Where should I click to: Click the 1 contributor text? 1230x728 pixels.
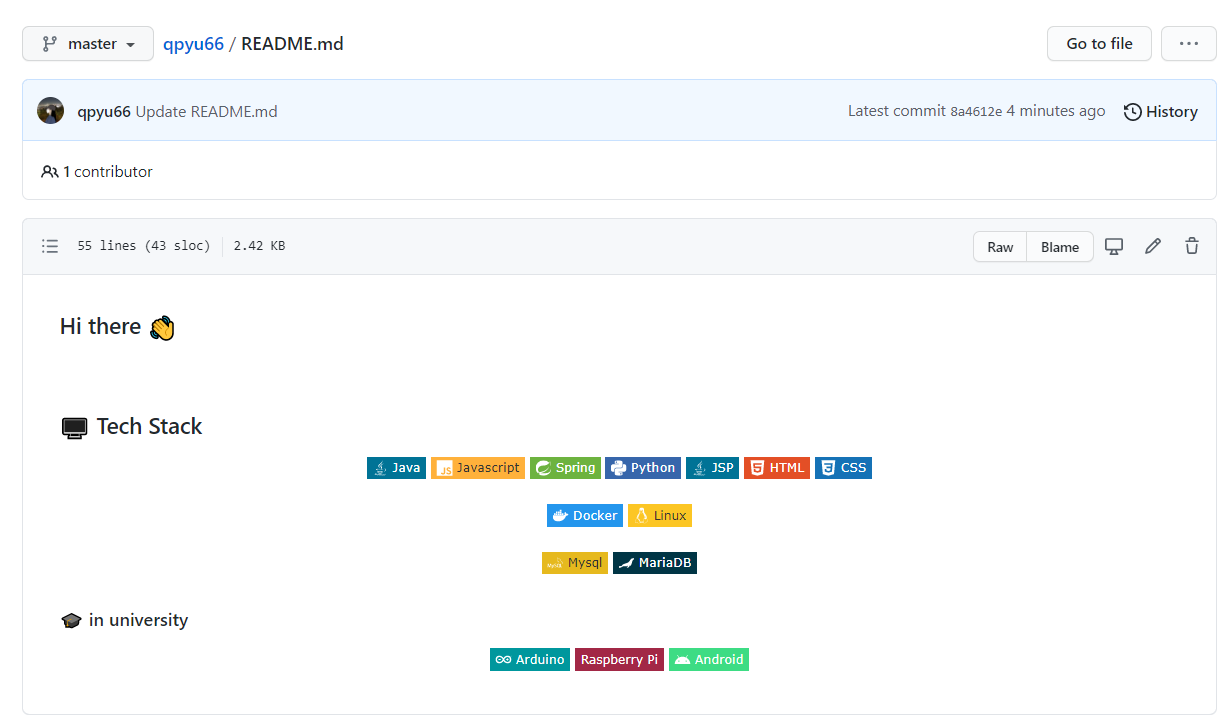108,172
